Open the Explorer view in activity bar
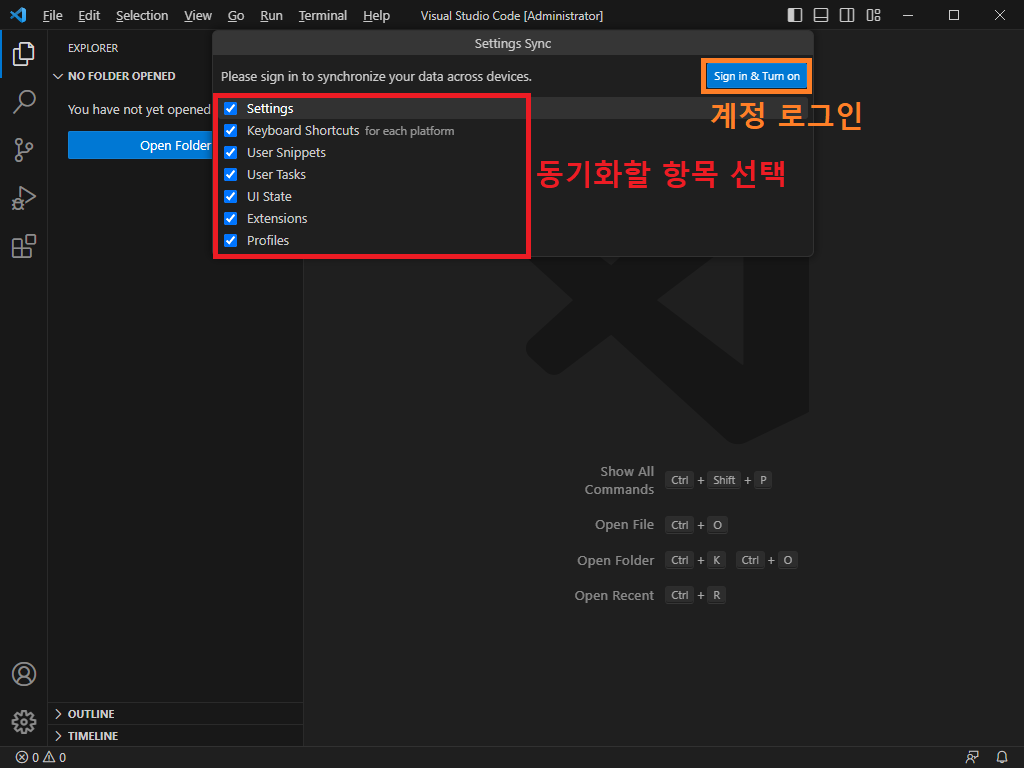The image size is (1024, 768). (24, 54)
